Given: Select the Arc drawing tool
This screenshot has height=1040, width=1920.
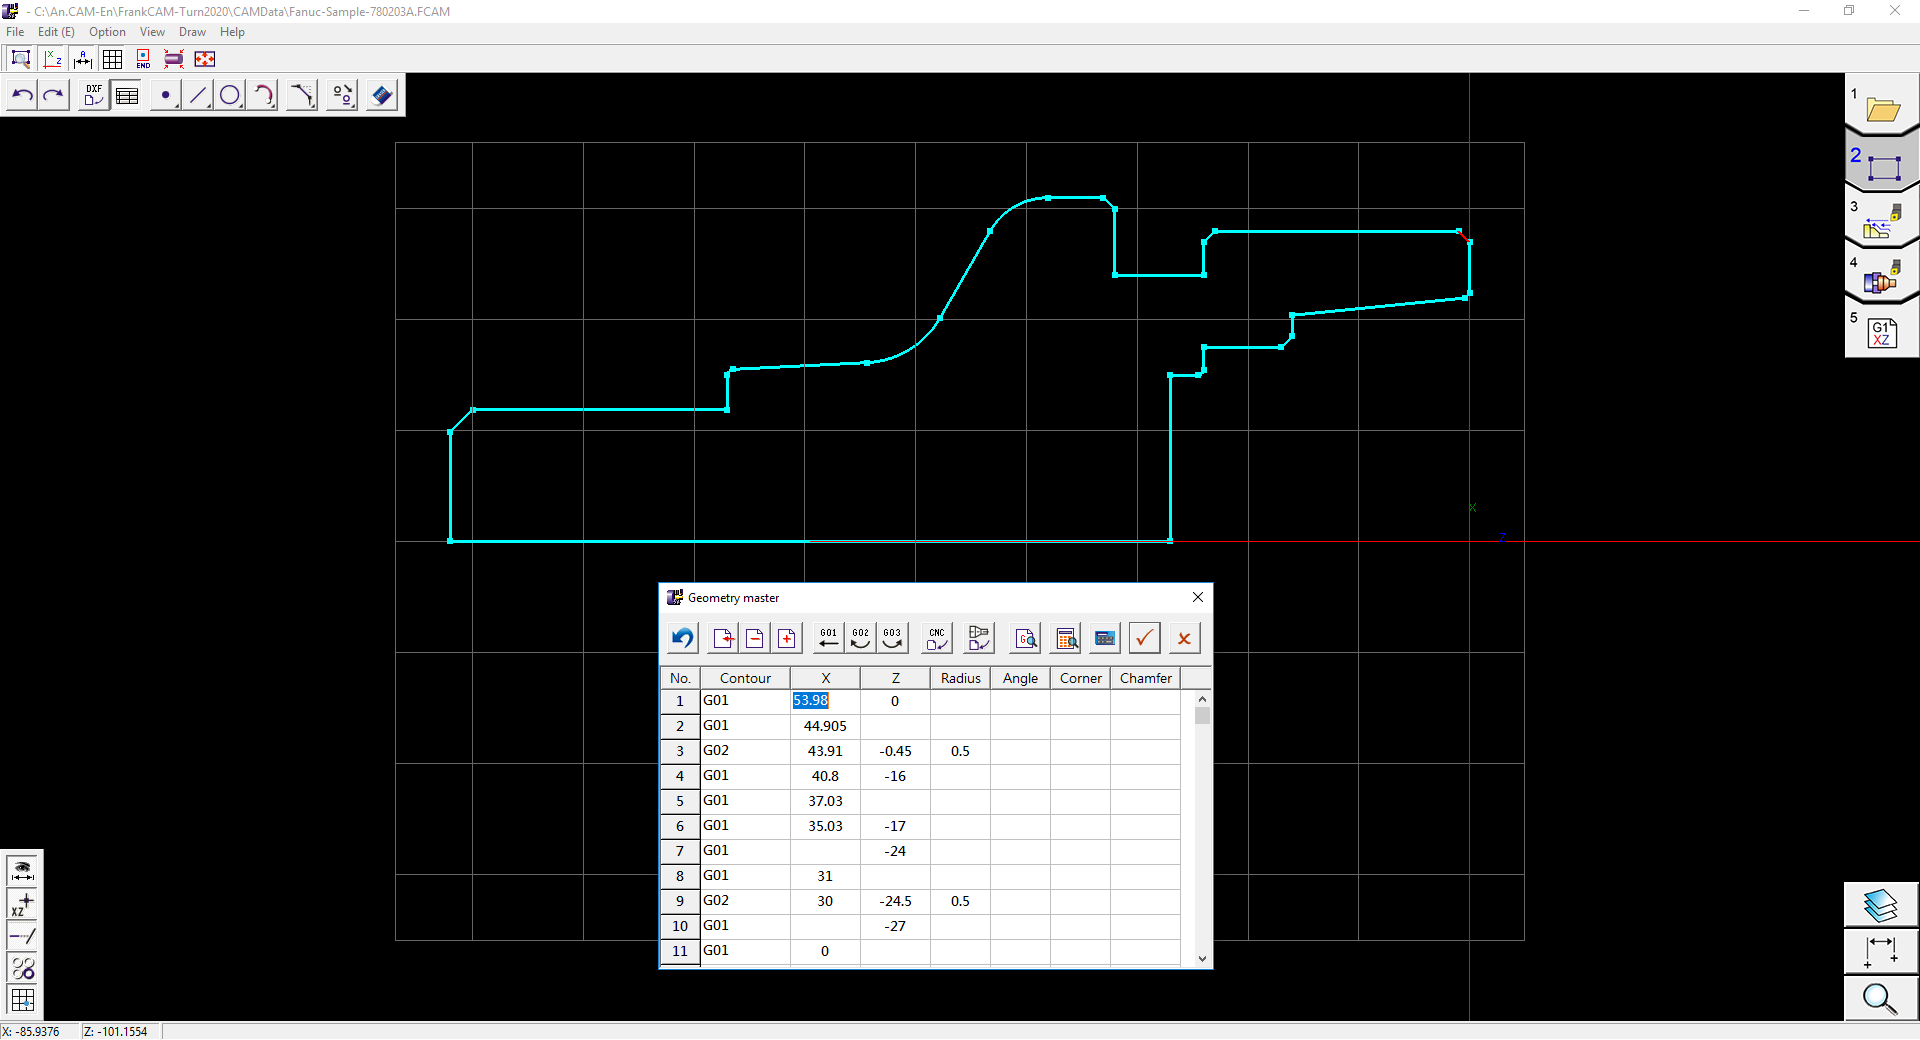Looking at the screenshot, I should click(263, 95).
